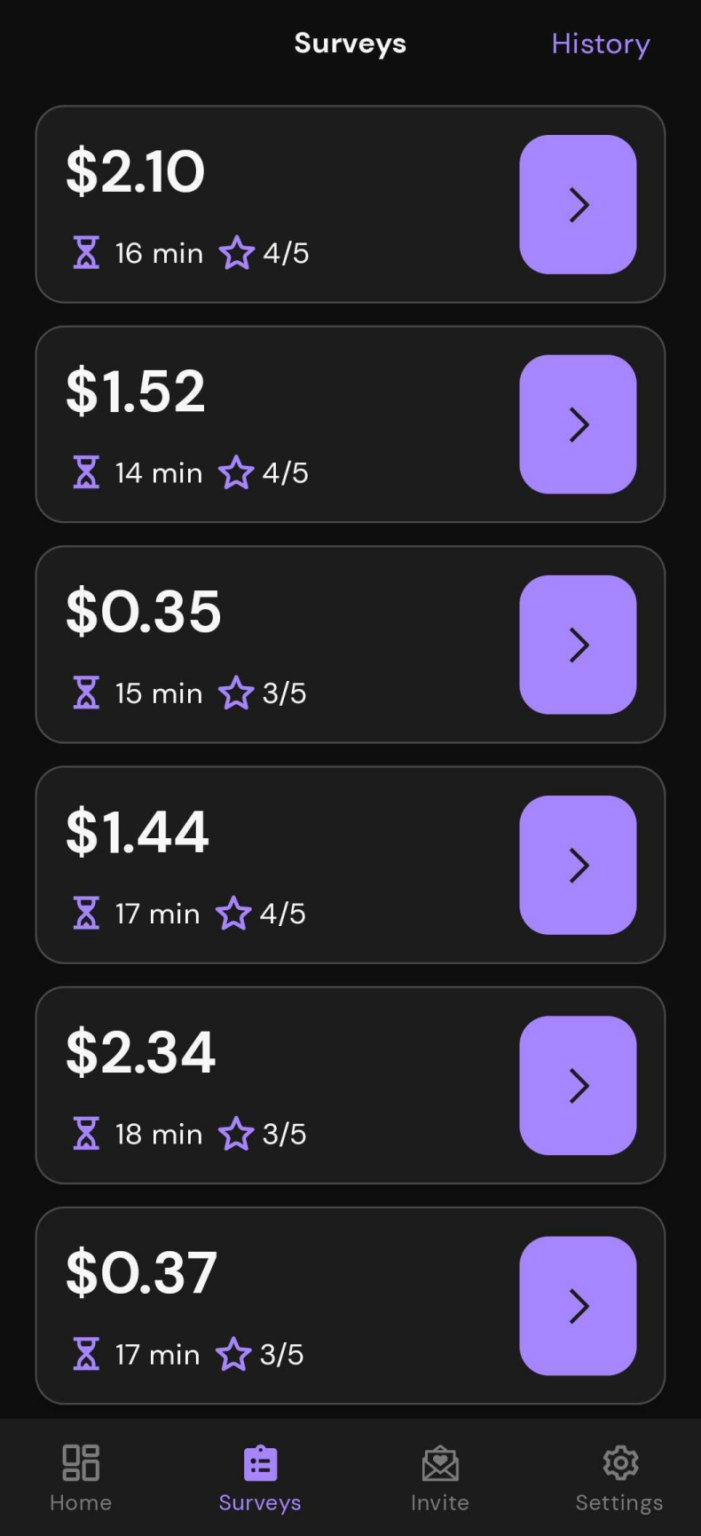Image resolution: width=701 pixels, height=1536 pixels.
Task: Tap the star icon on $0.35 survey
Action: tap(236, 694)
